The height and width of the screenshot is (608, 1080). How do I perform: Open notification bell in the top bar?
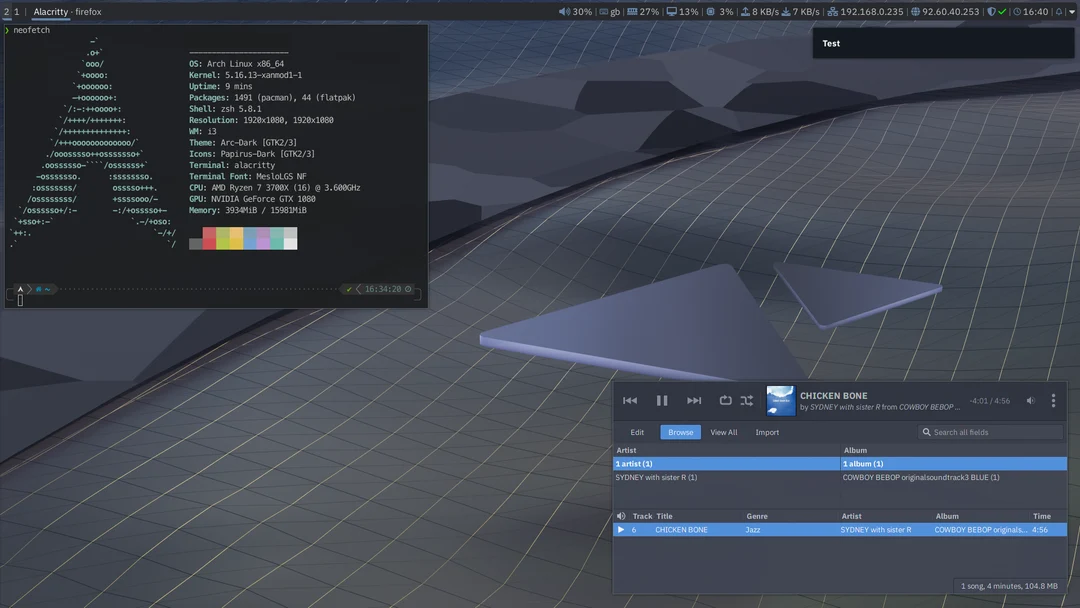[1059, 12]
